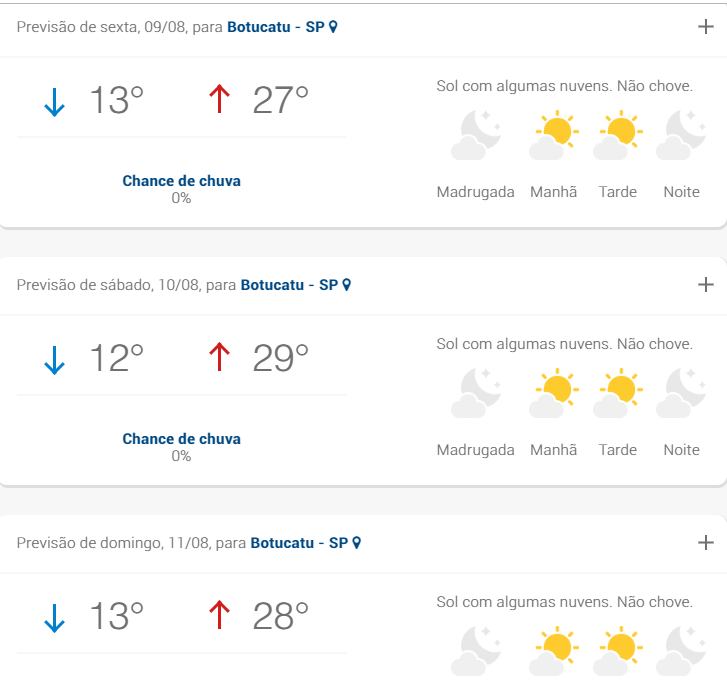Select Saturday Manhã sun-cloud icon

[554, 393]
